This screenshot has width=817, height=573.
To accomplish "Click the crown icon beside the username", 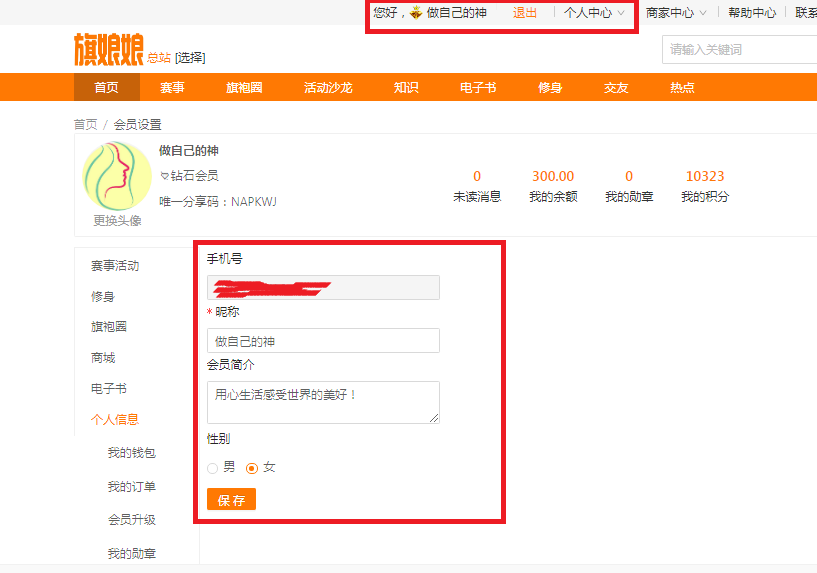I will (x=416, y=13).
